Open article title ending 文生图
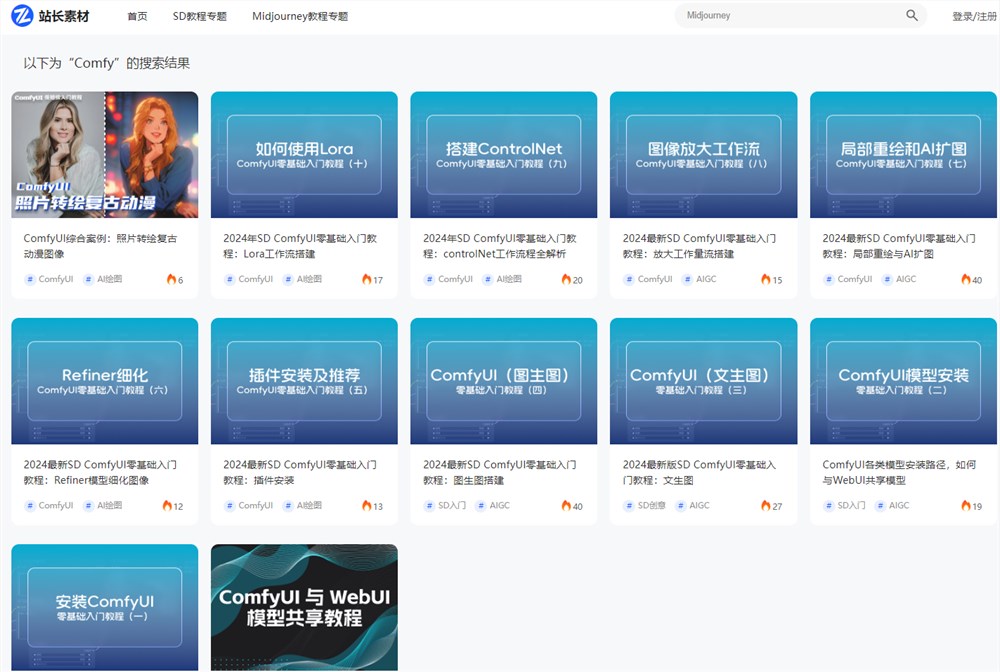 click(x=699, y=472)
